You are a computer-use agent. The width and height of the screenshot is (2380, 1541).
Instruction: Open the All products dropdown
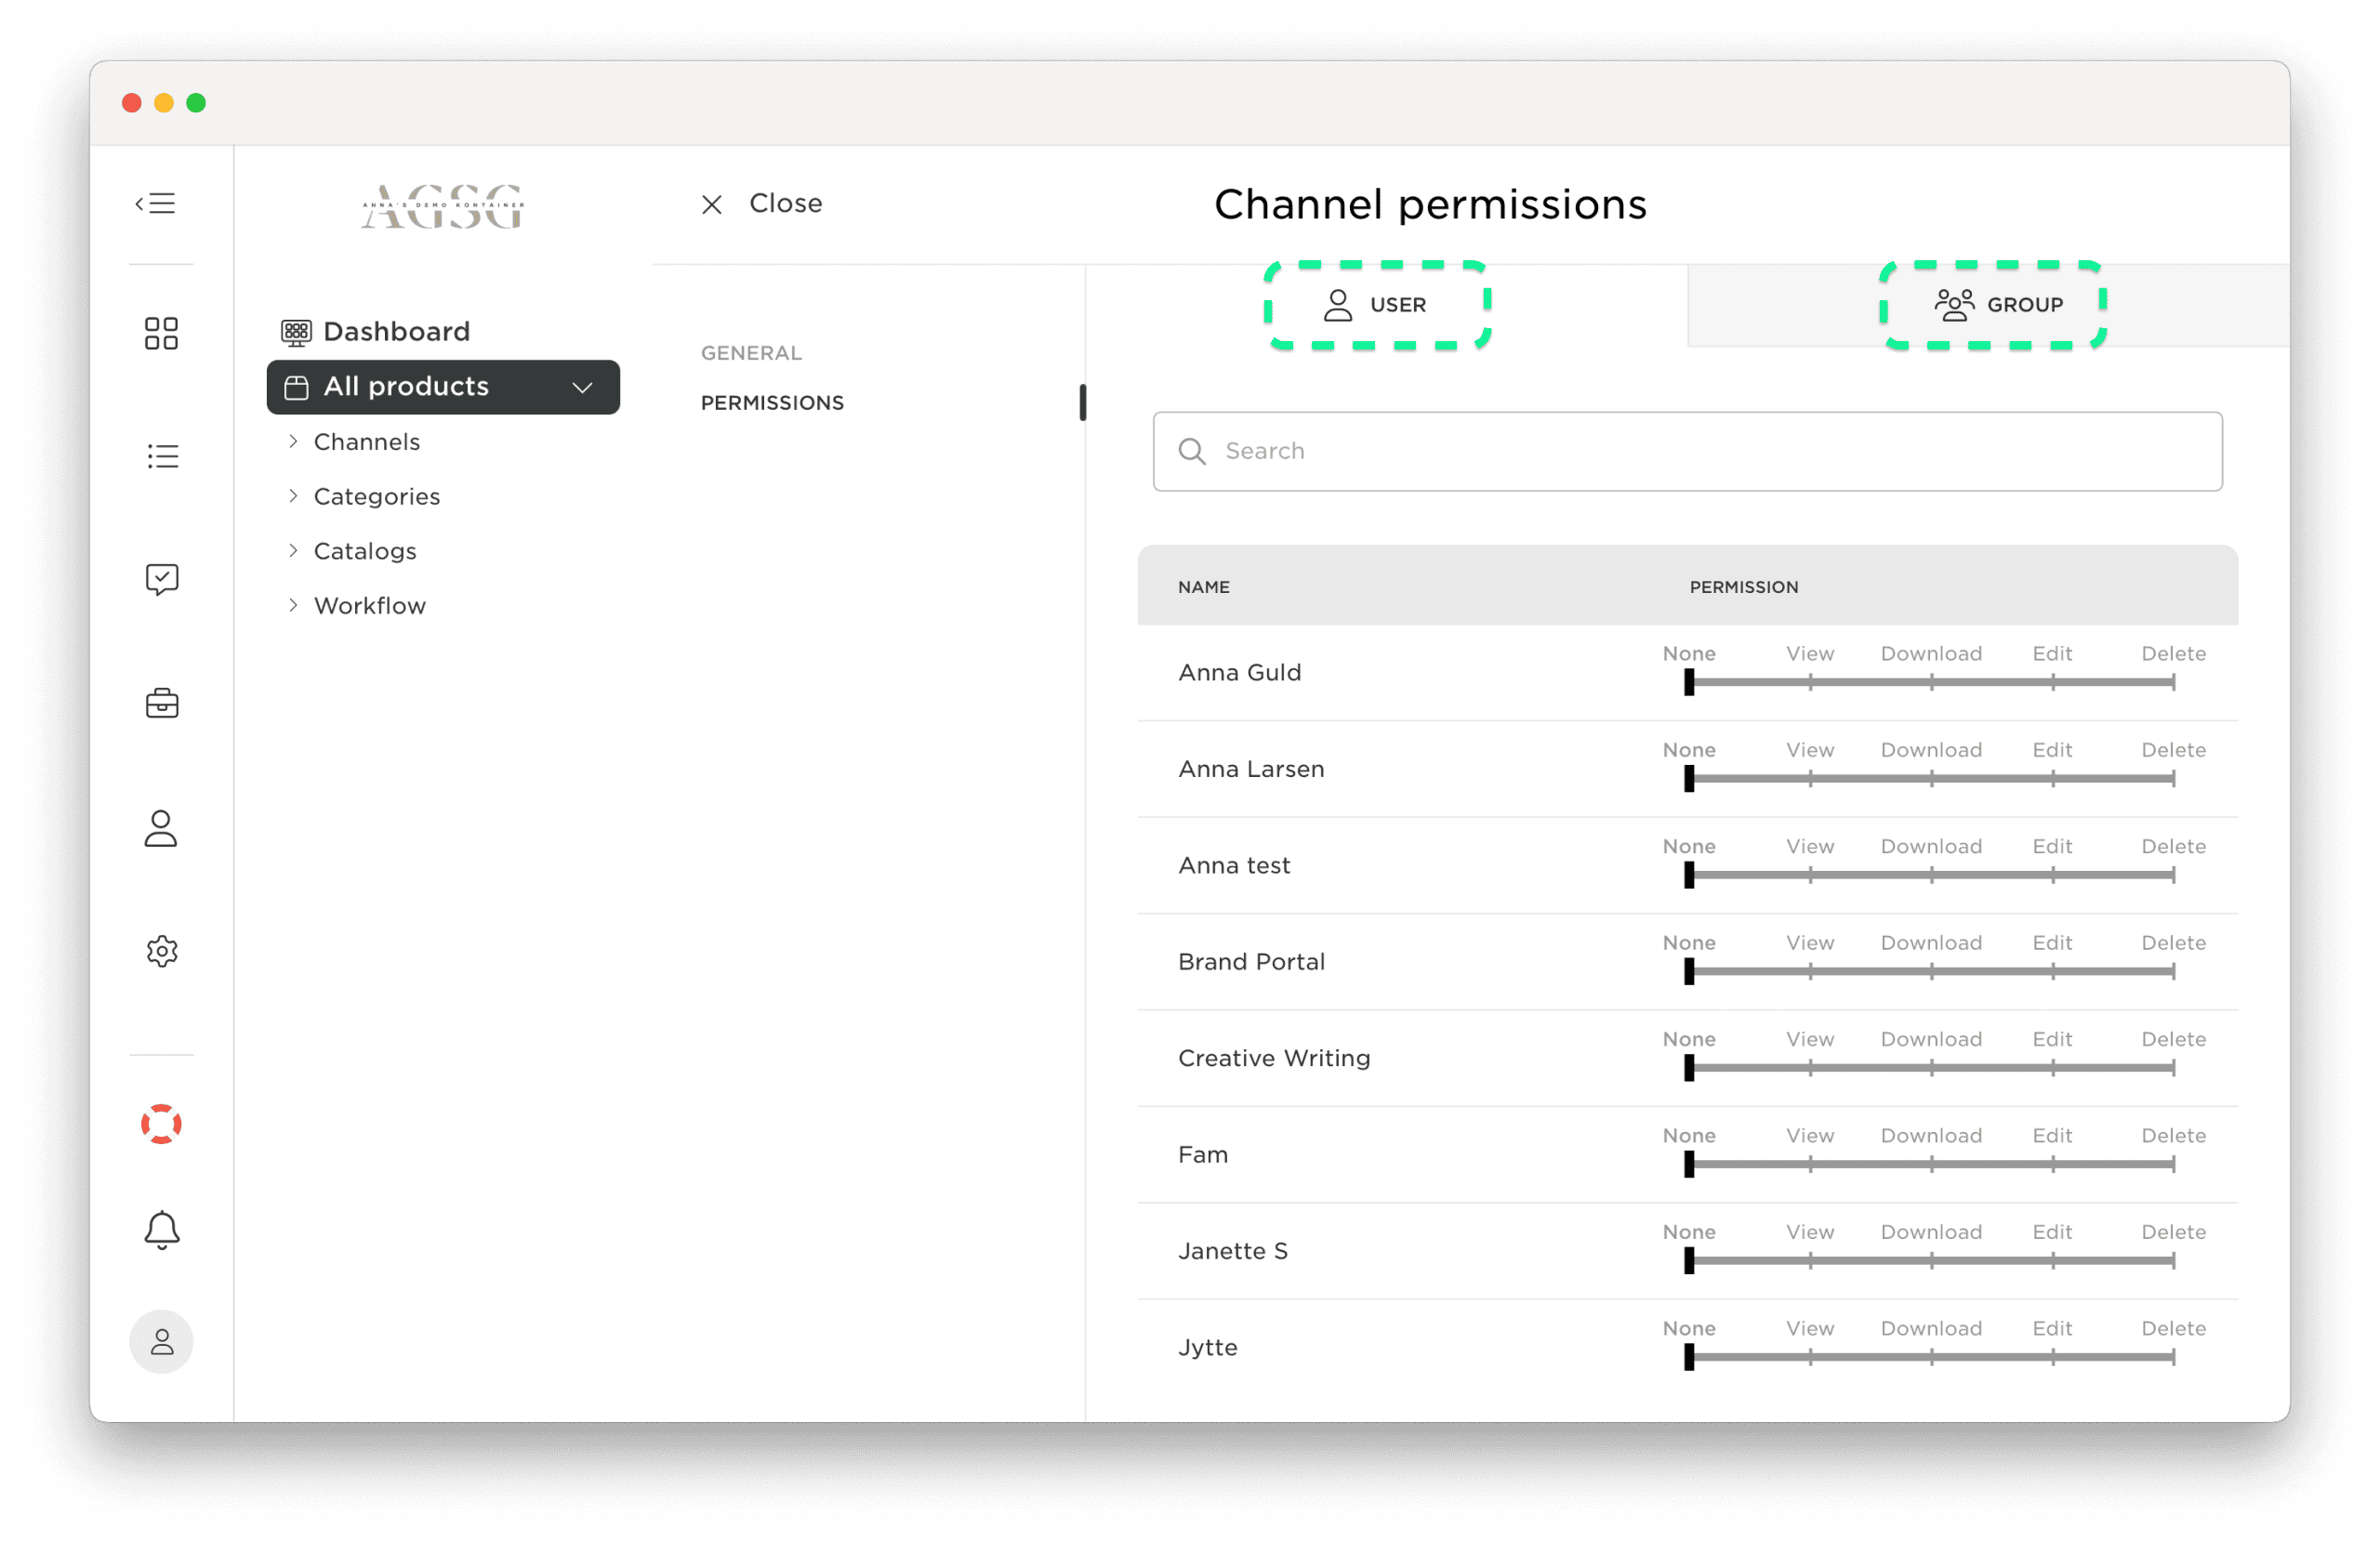coord(443,387)
